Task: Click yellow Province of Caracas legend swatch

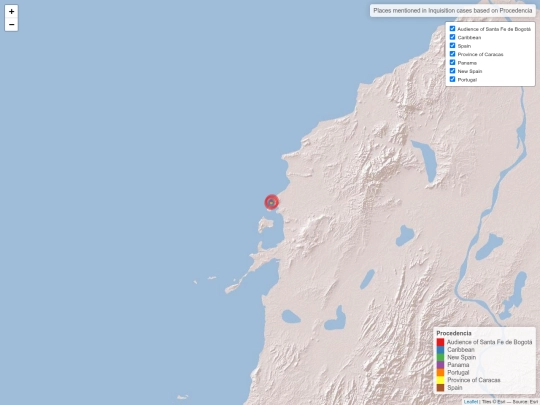Action: coord(440,380)
